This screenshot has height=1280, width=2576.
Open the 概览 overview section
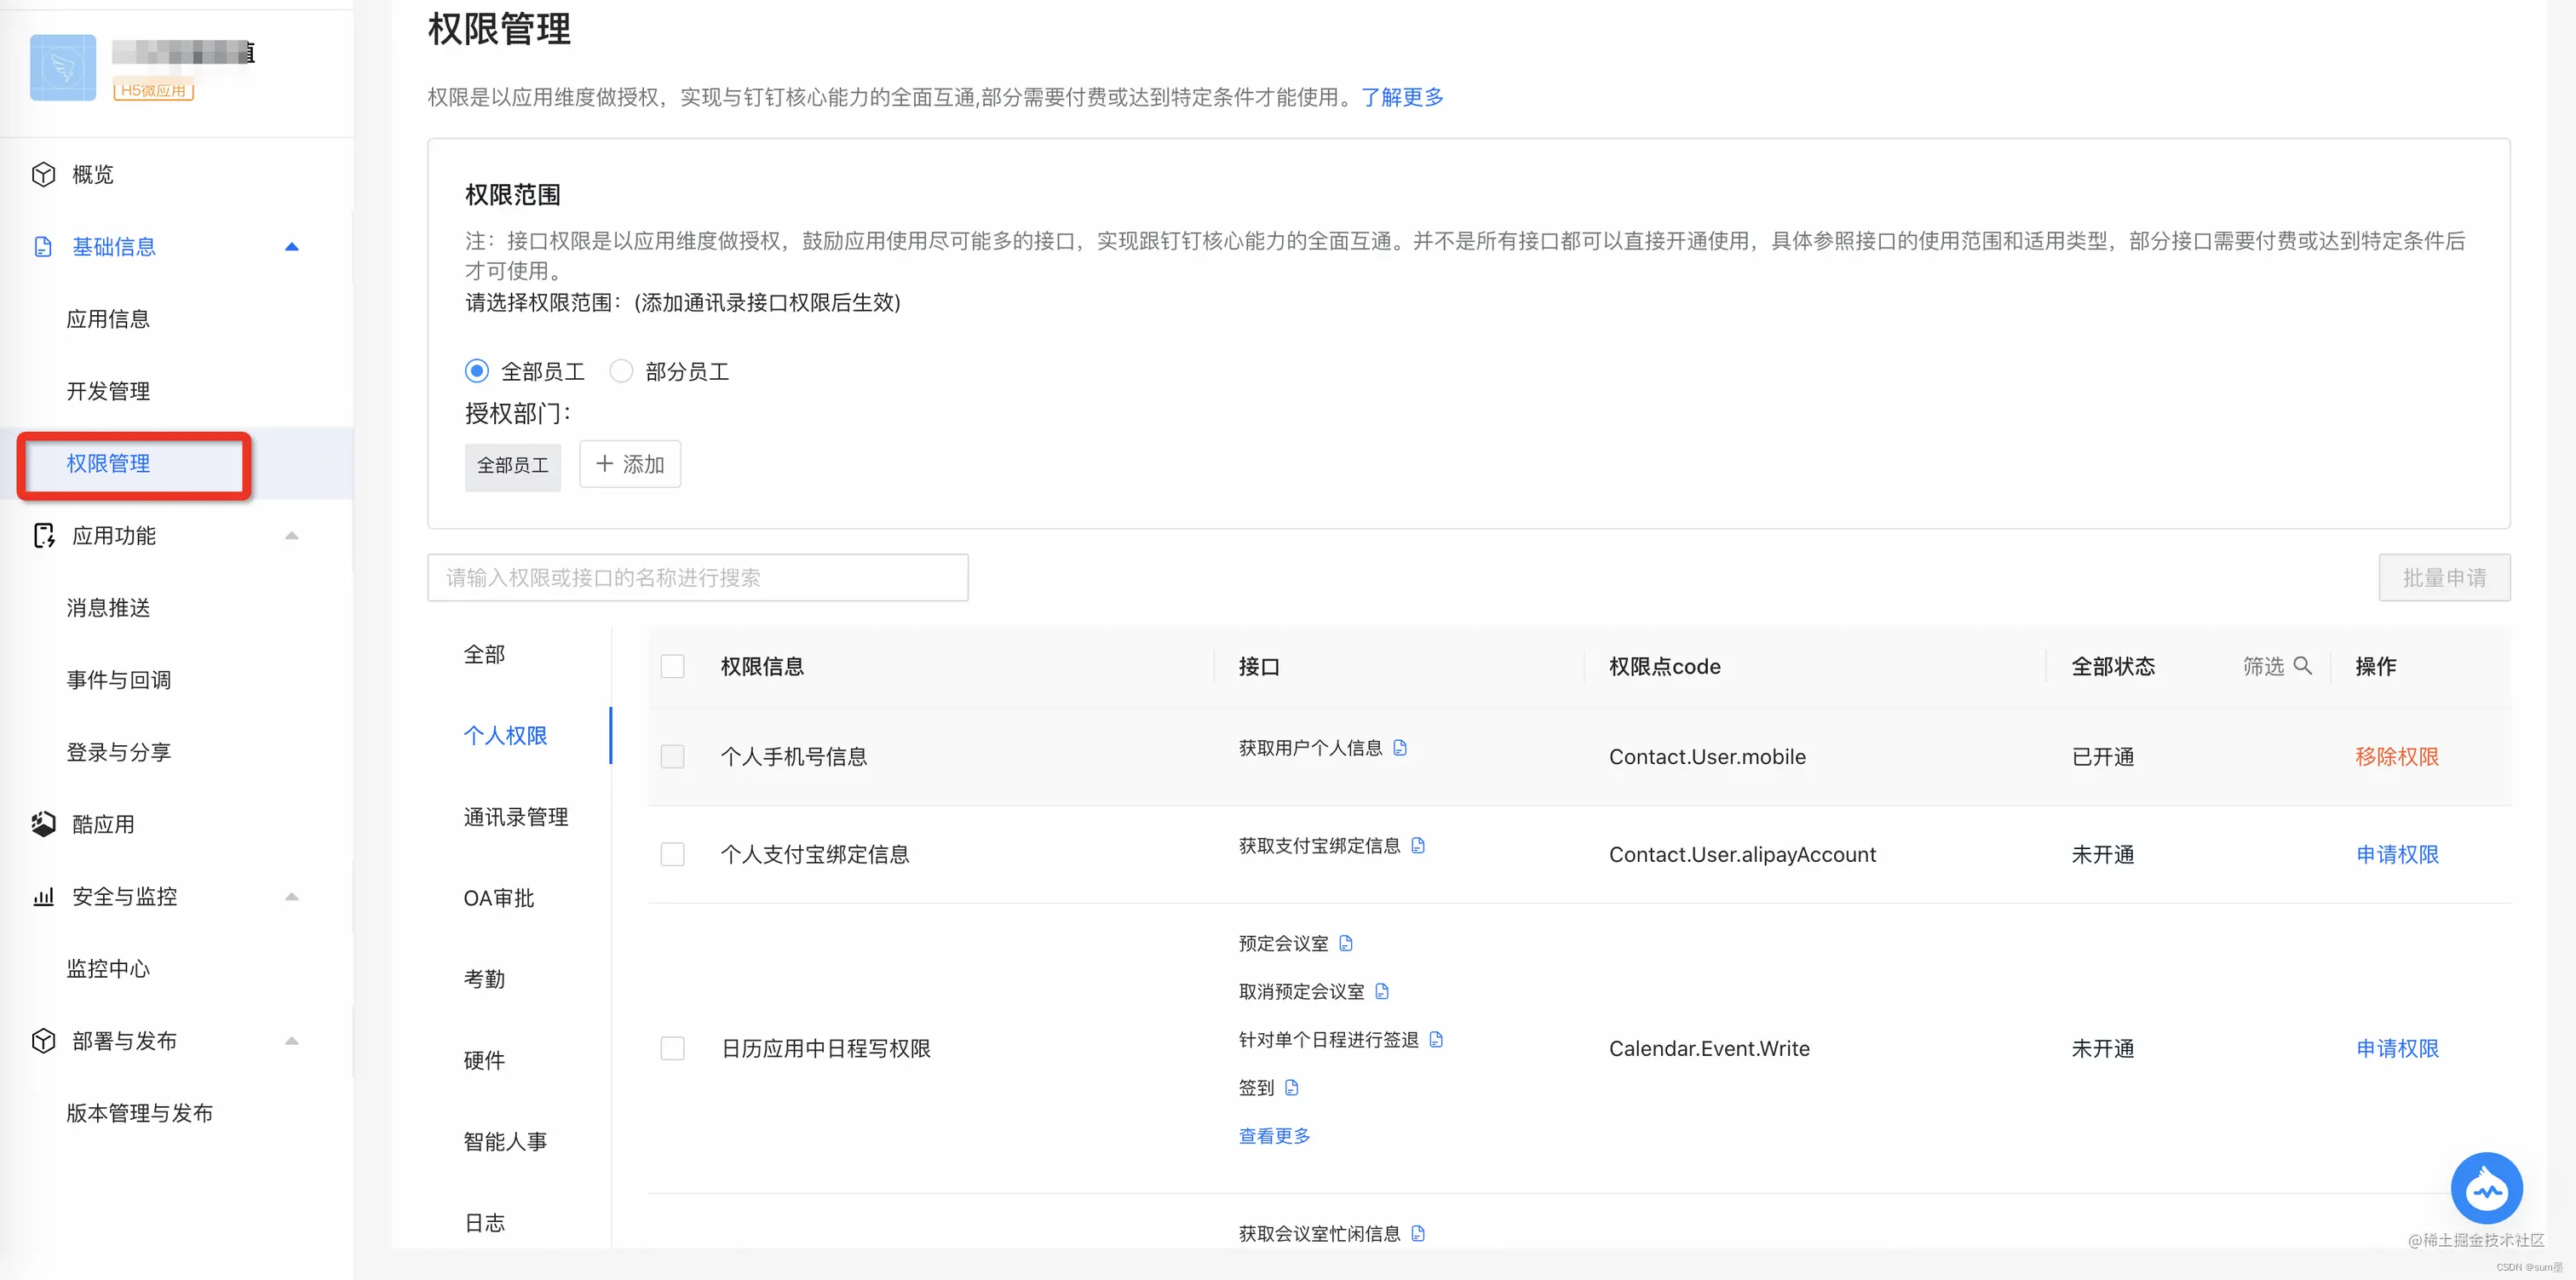[x=92, y=174]
